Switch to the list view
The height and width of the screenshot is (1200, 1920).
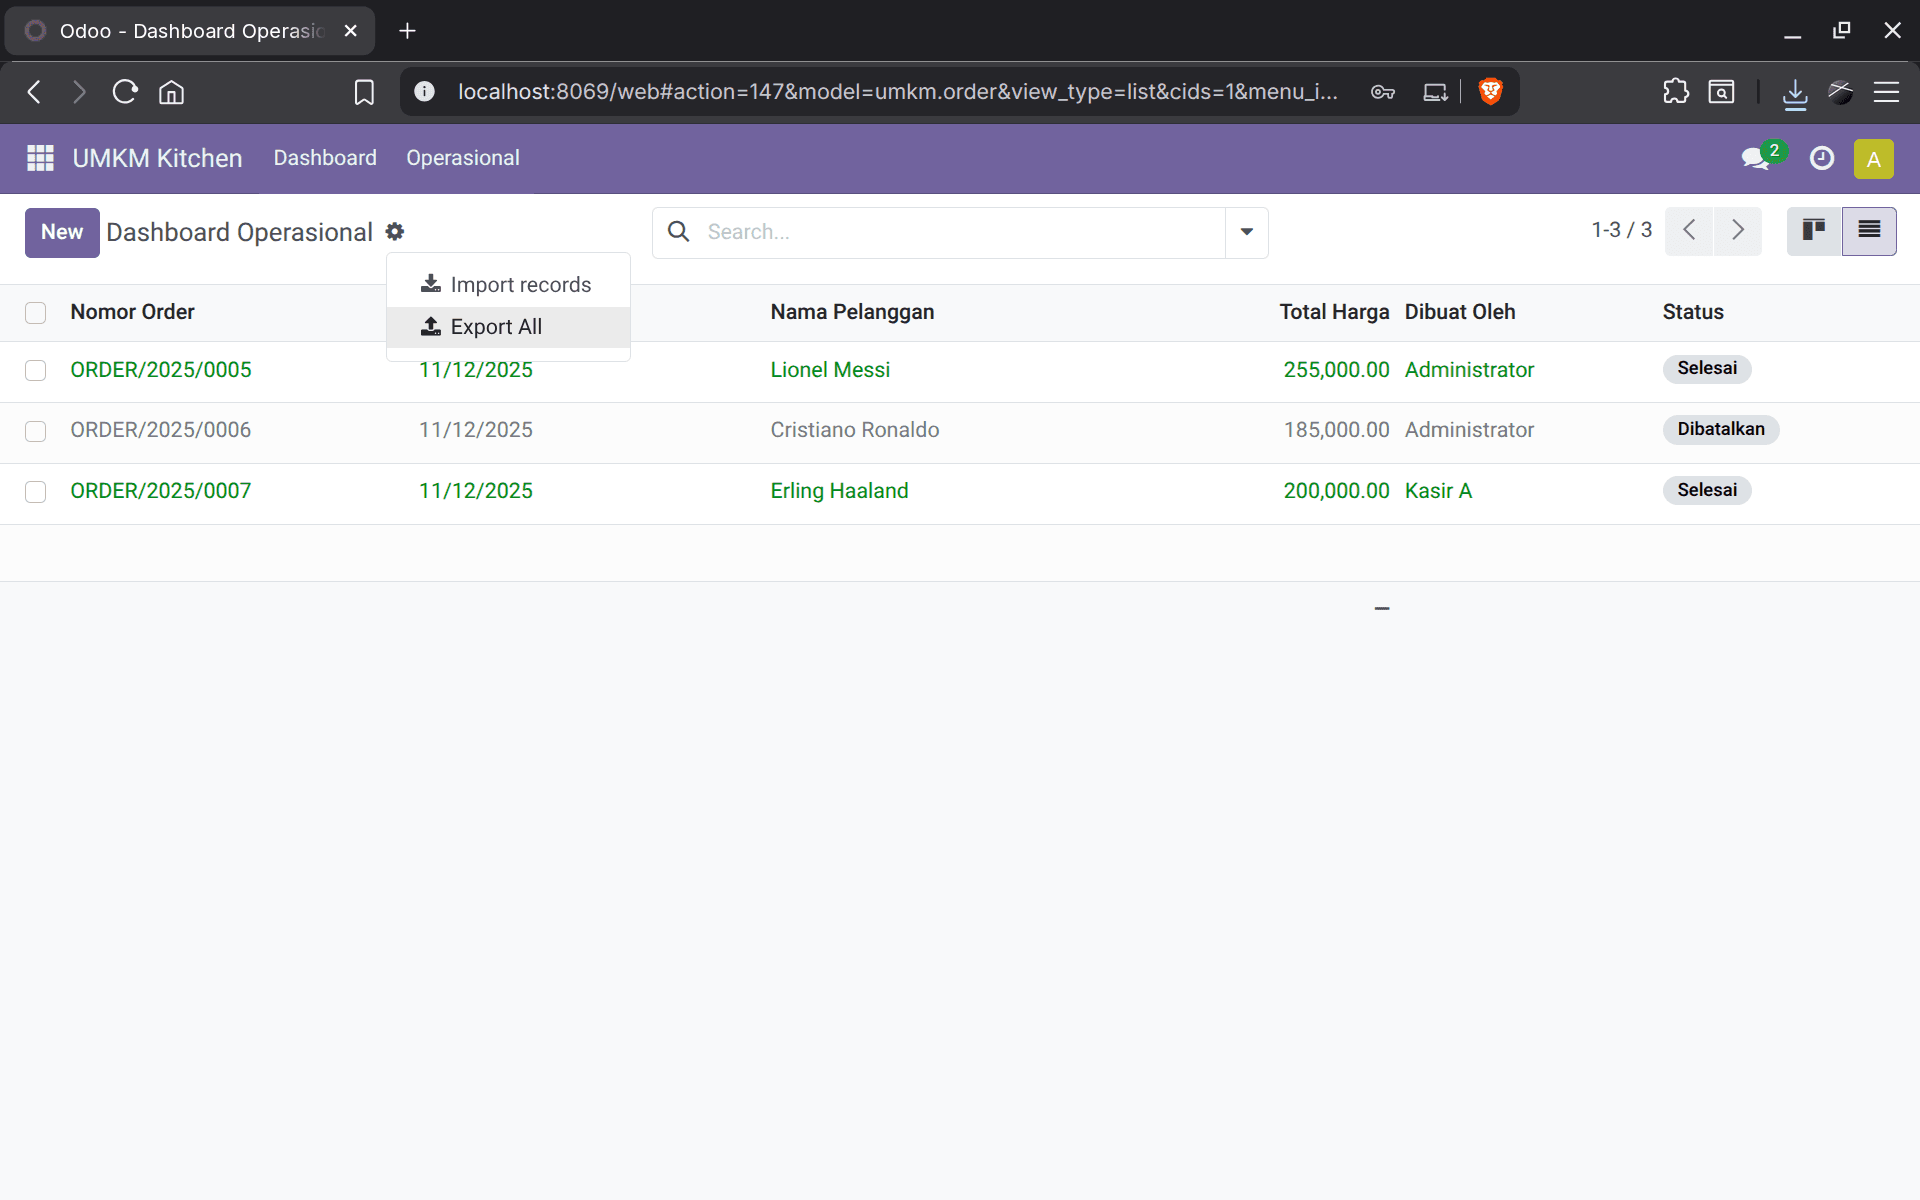1869,231
